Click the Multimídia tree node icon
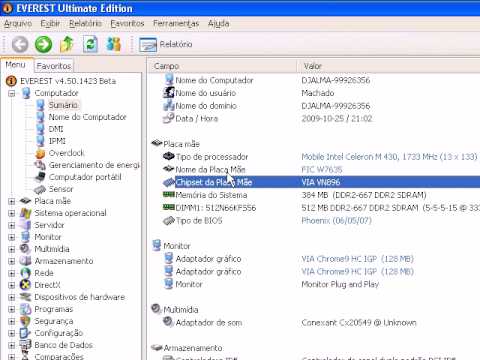480x360 pixels. pos(25,249)
